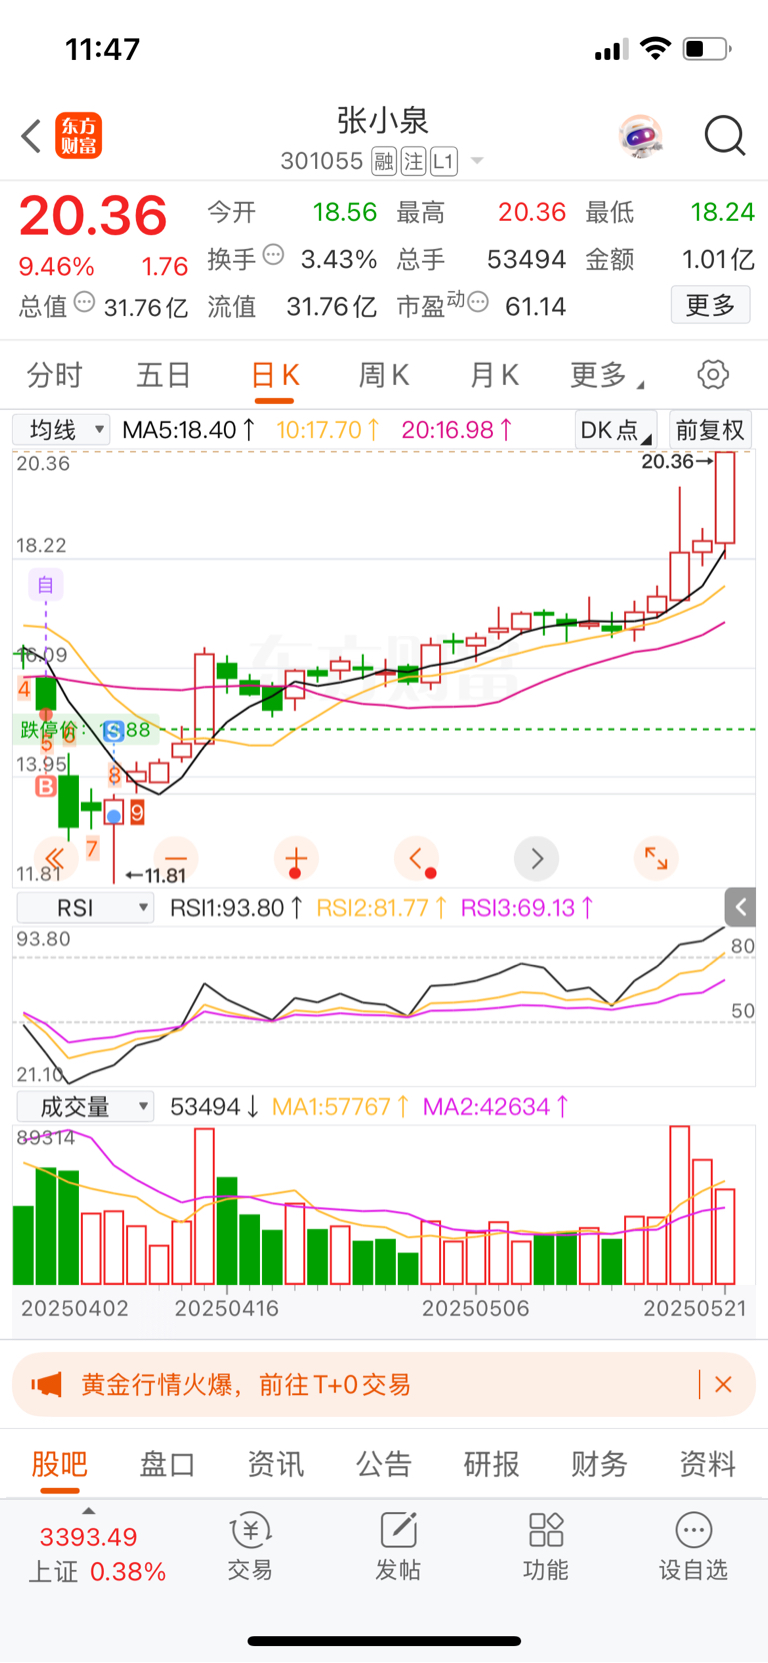
Task: Show the 换手 info tooltip icon
Action: (273, 255)
